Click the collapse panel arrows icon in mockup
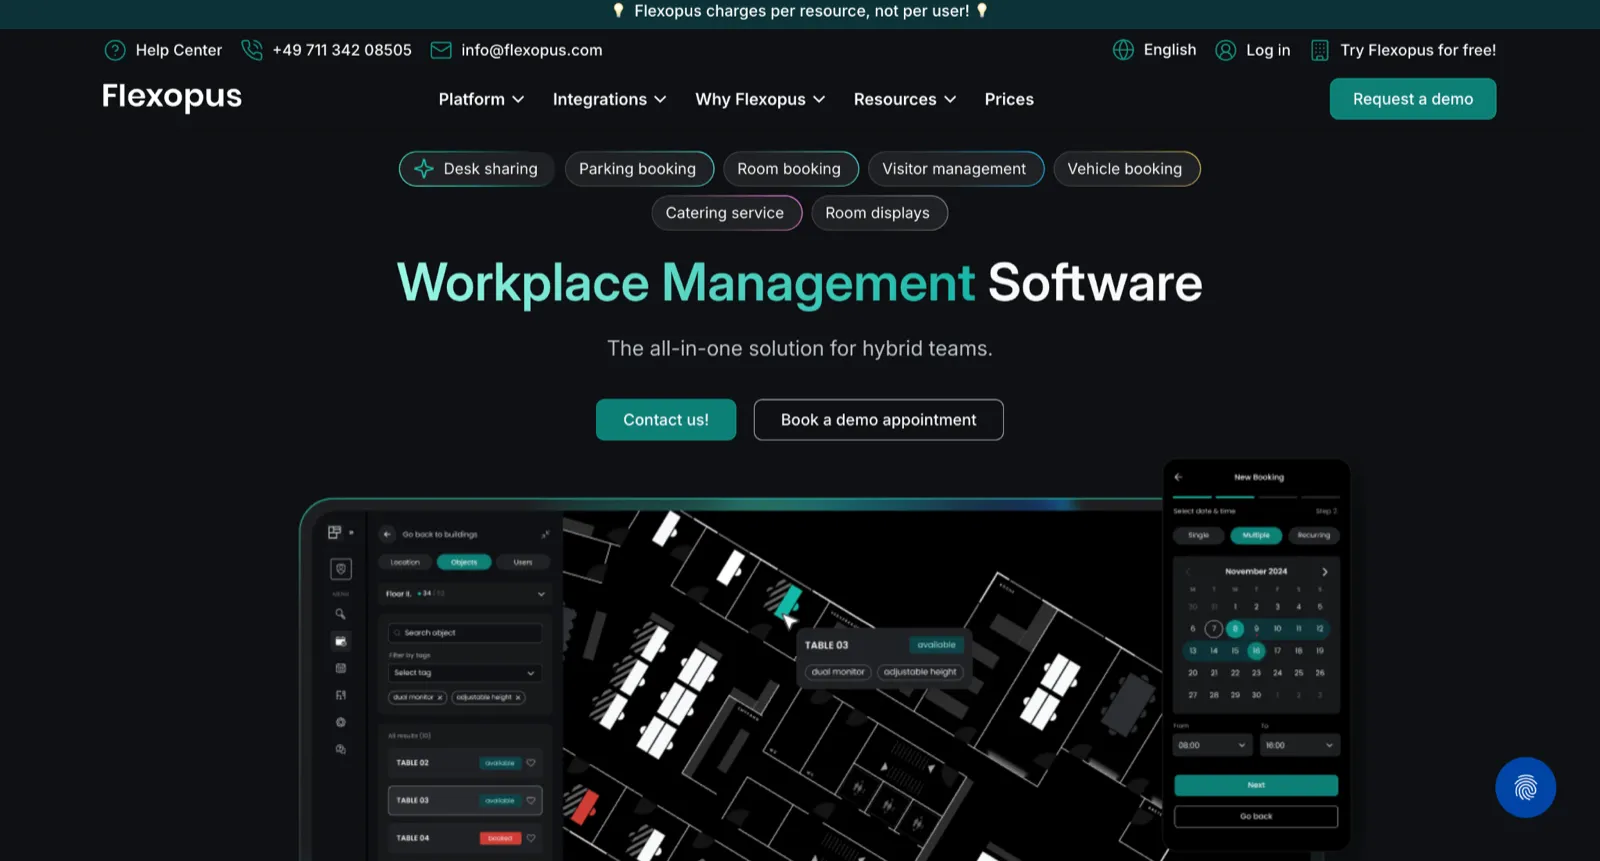1600x861 pixels. (545, 534)
